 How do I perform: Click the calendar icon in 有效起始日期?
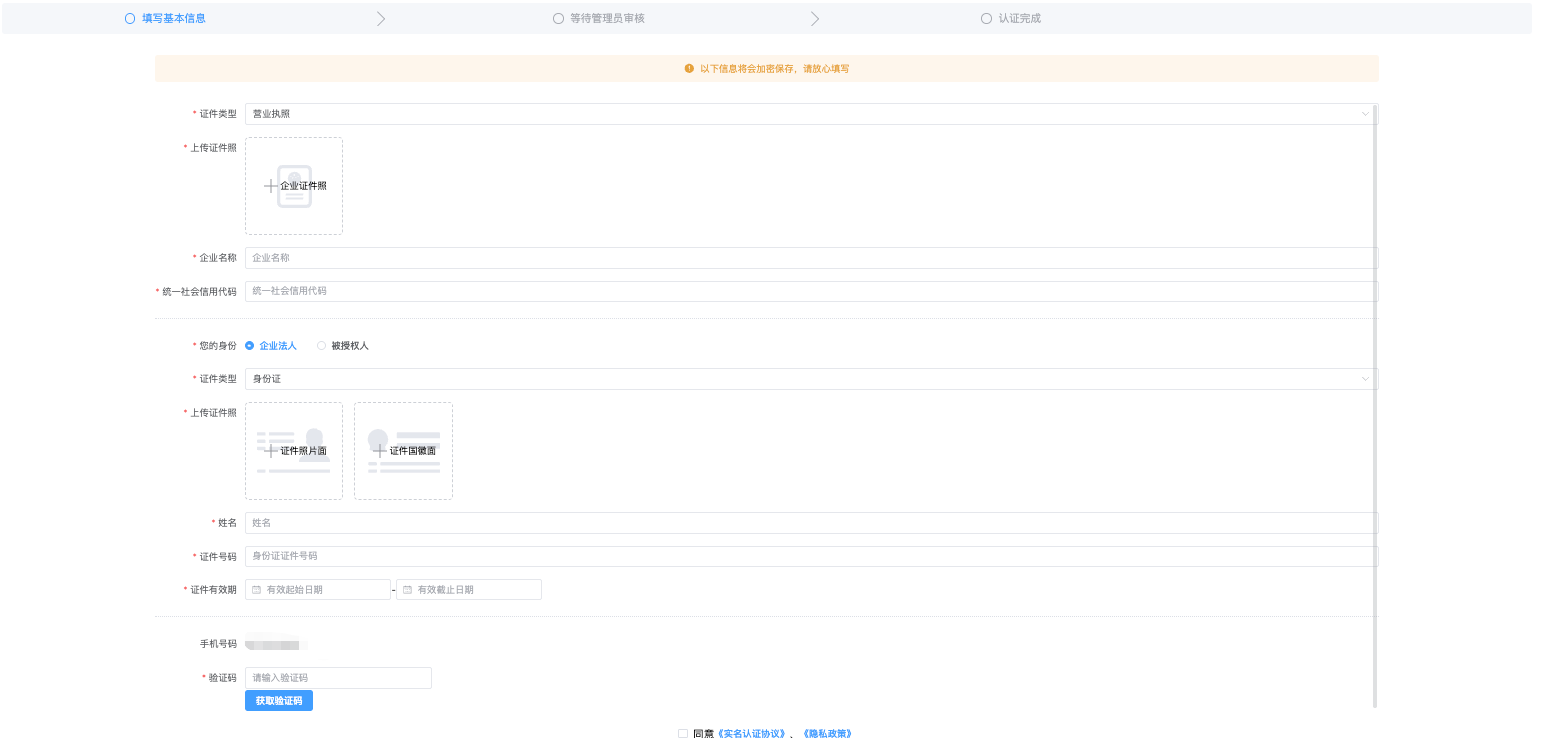point(256,590)
